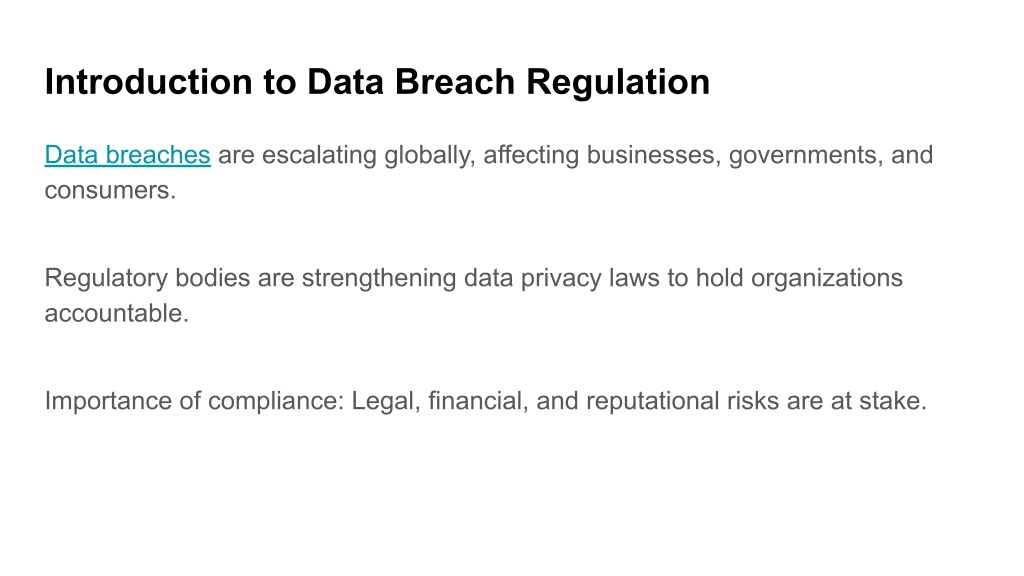The width and height of the screenshot is (1024, 576).
Task: Click the word 'Introduction' in the heading
Action: [148, 82]
